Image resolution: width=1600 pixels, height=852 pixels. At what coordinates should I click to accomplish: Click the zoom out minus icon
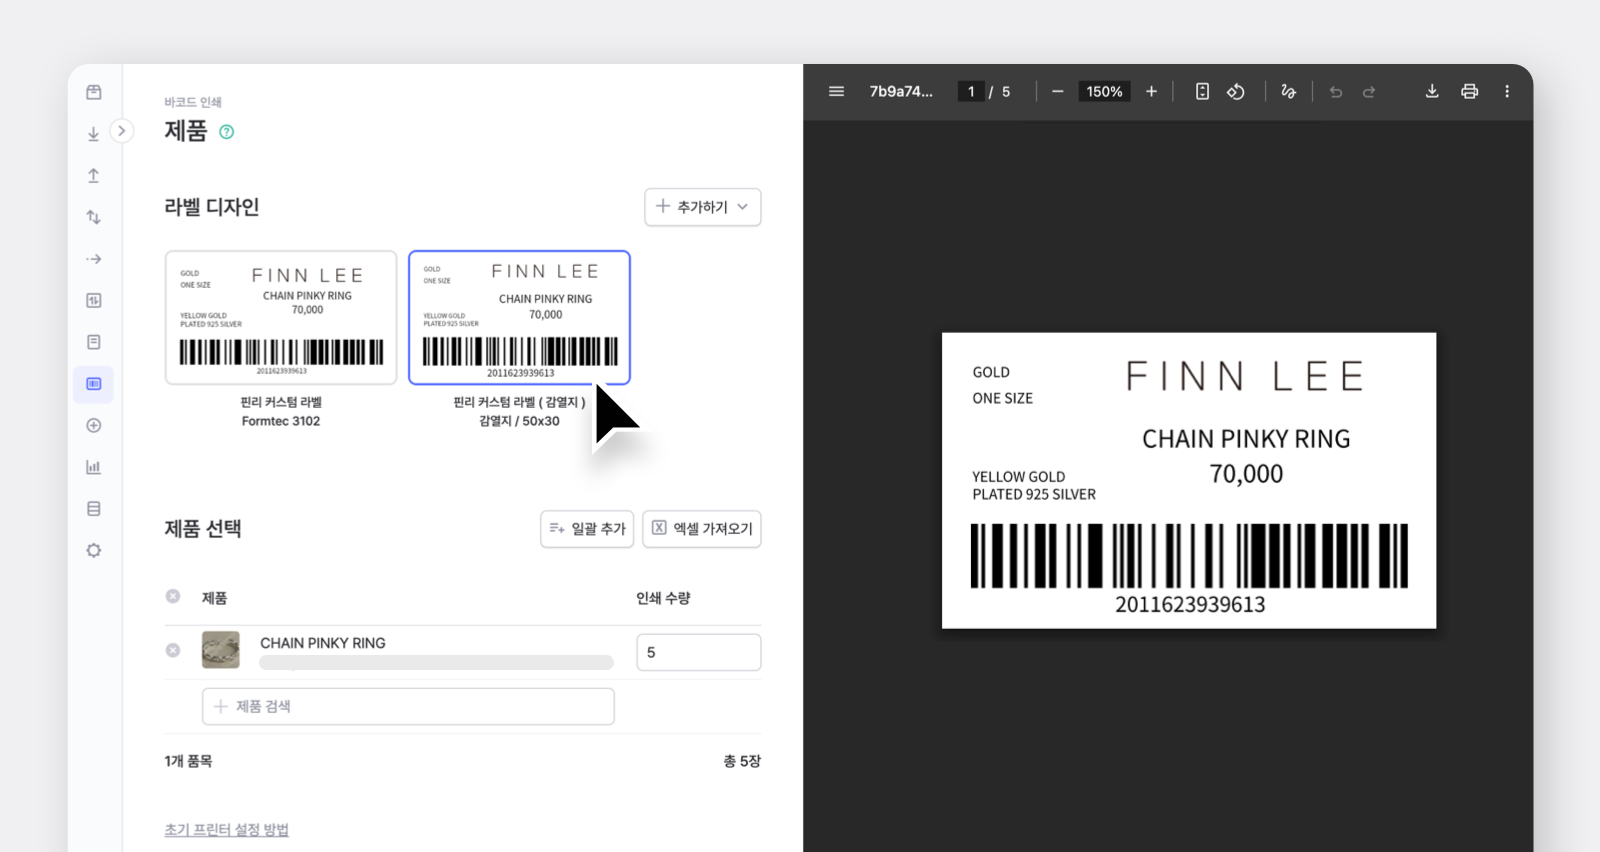(1057, 91)
